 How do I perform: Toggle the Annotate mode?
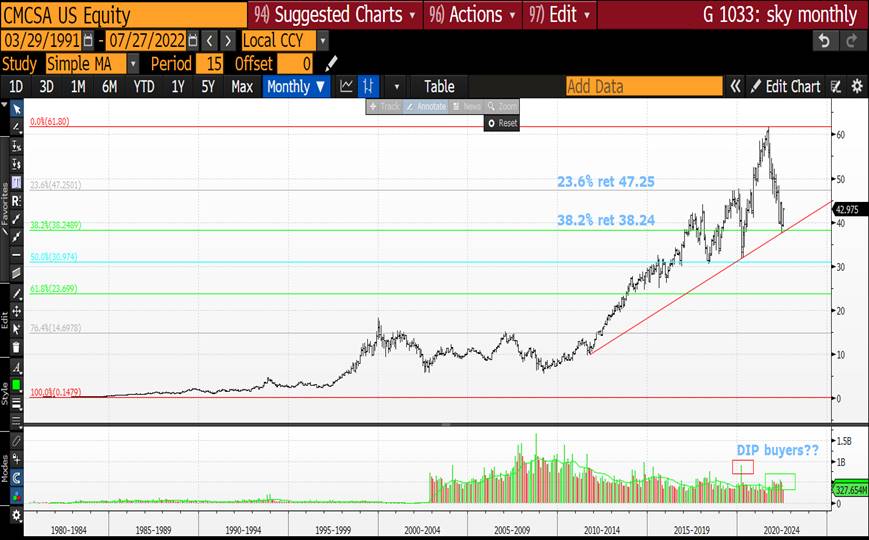426,106
